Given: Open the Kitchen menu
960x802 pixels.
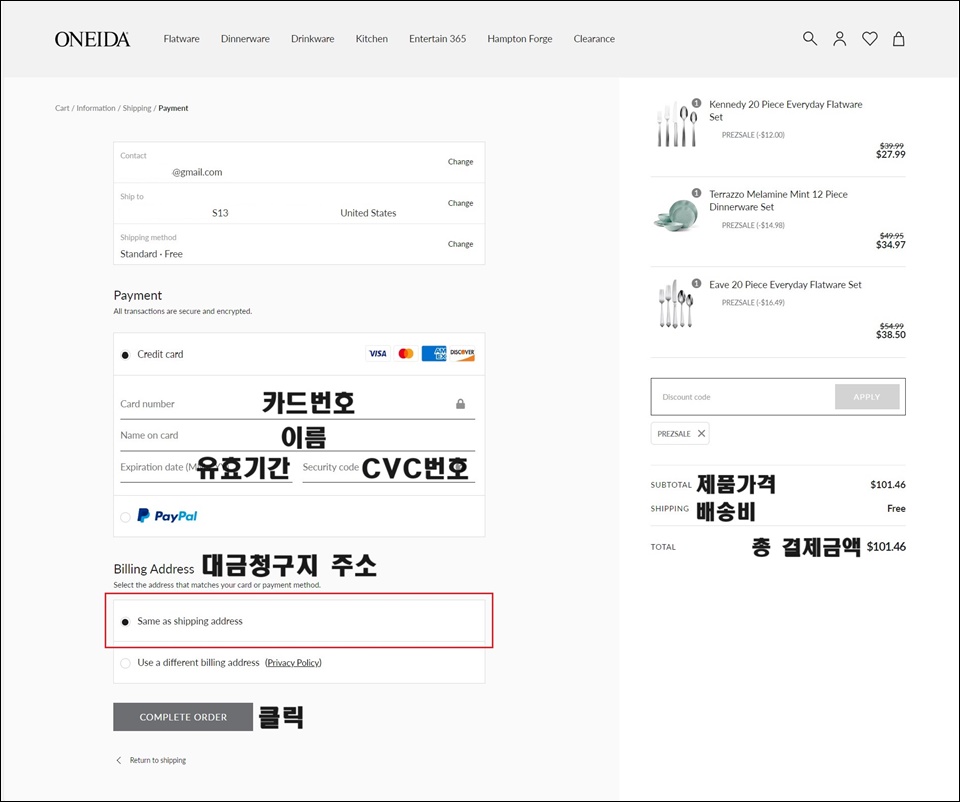Looking at the screenshot, I should tap(372, 39).
